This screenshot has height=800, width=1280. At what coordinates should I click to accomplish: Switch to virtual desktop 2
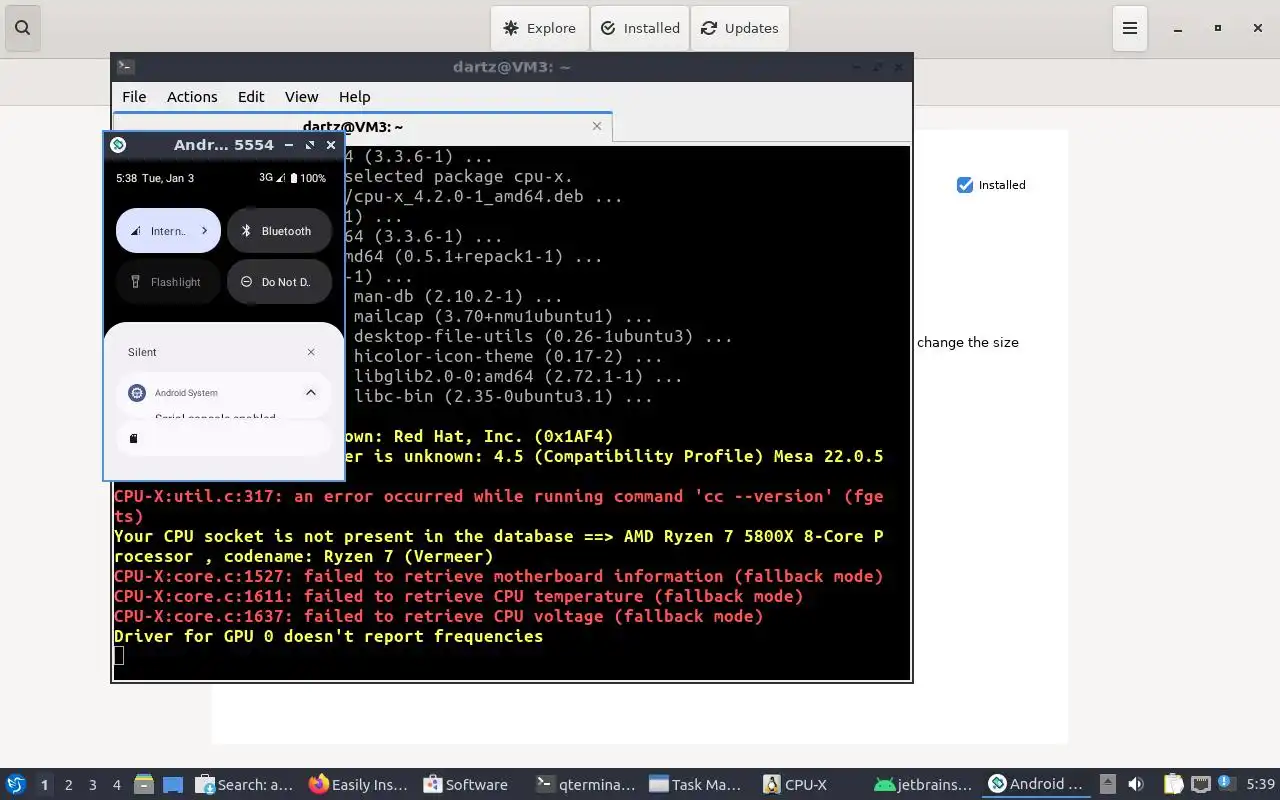click(x=68, y=785)
